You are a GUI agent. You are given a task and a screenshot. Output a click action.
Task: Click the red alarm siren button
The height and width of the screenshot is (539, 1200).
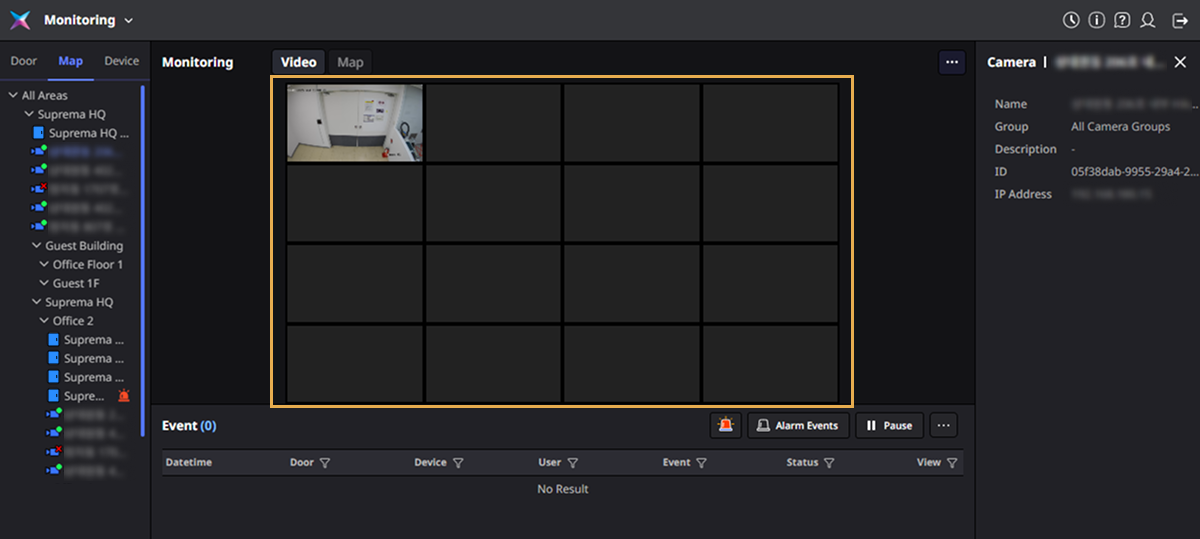725,425
